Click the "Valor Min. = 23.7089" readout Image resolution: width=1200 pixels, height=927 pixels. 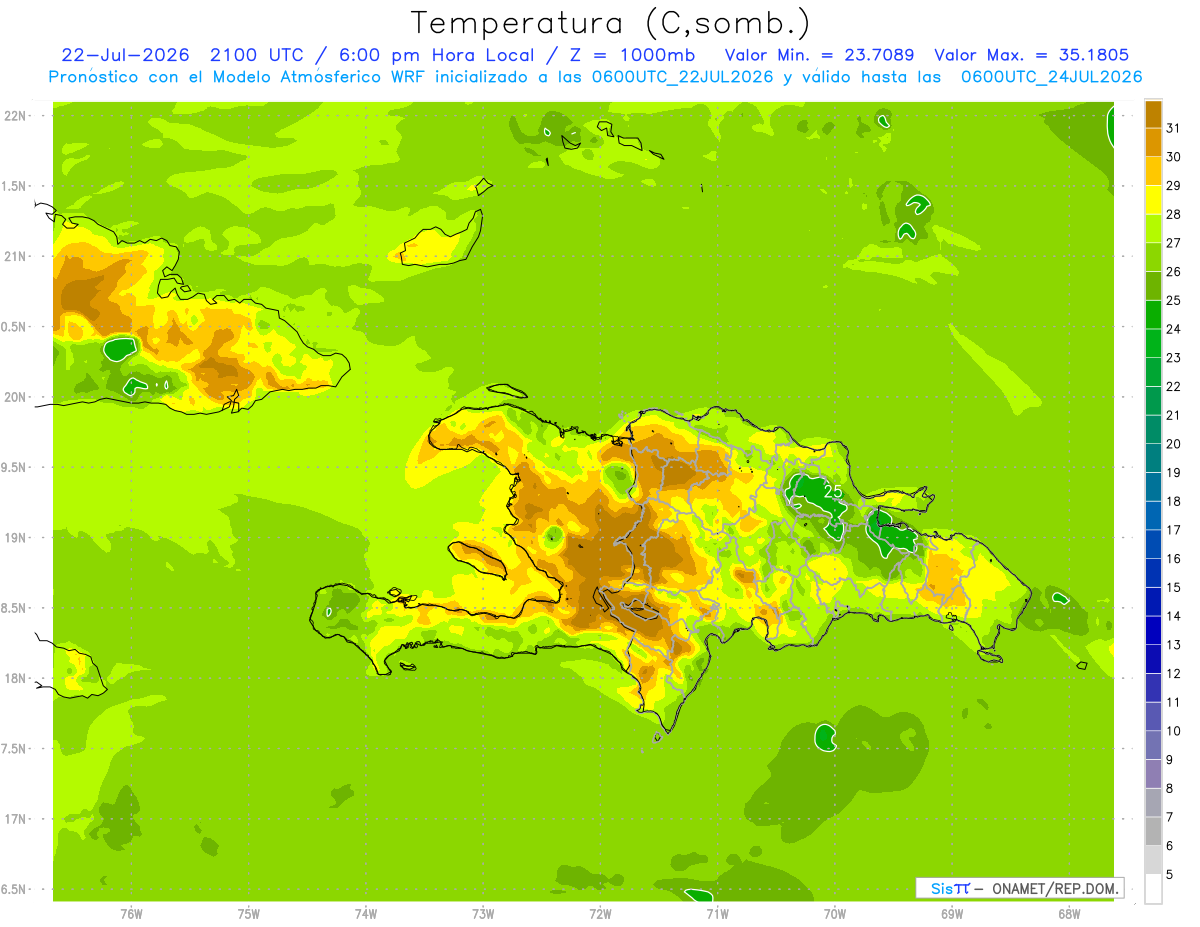click(820, 55)
